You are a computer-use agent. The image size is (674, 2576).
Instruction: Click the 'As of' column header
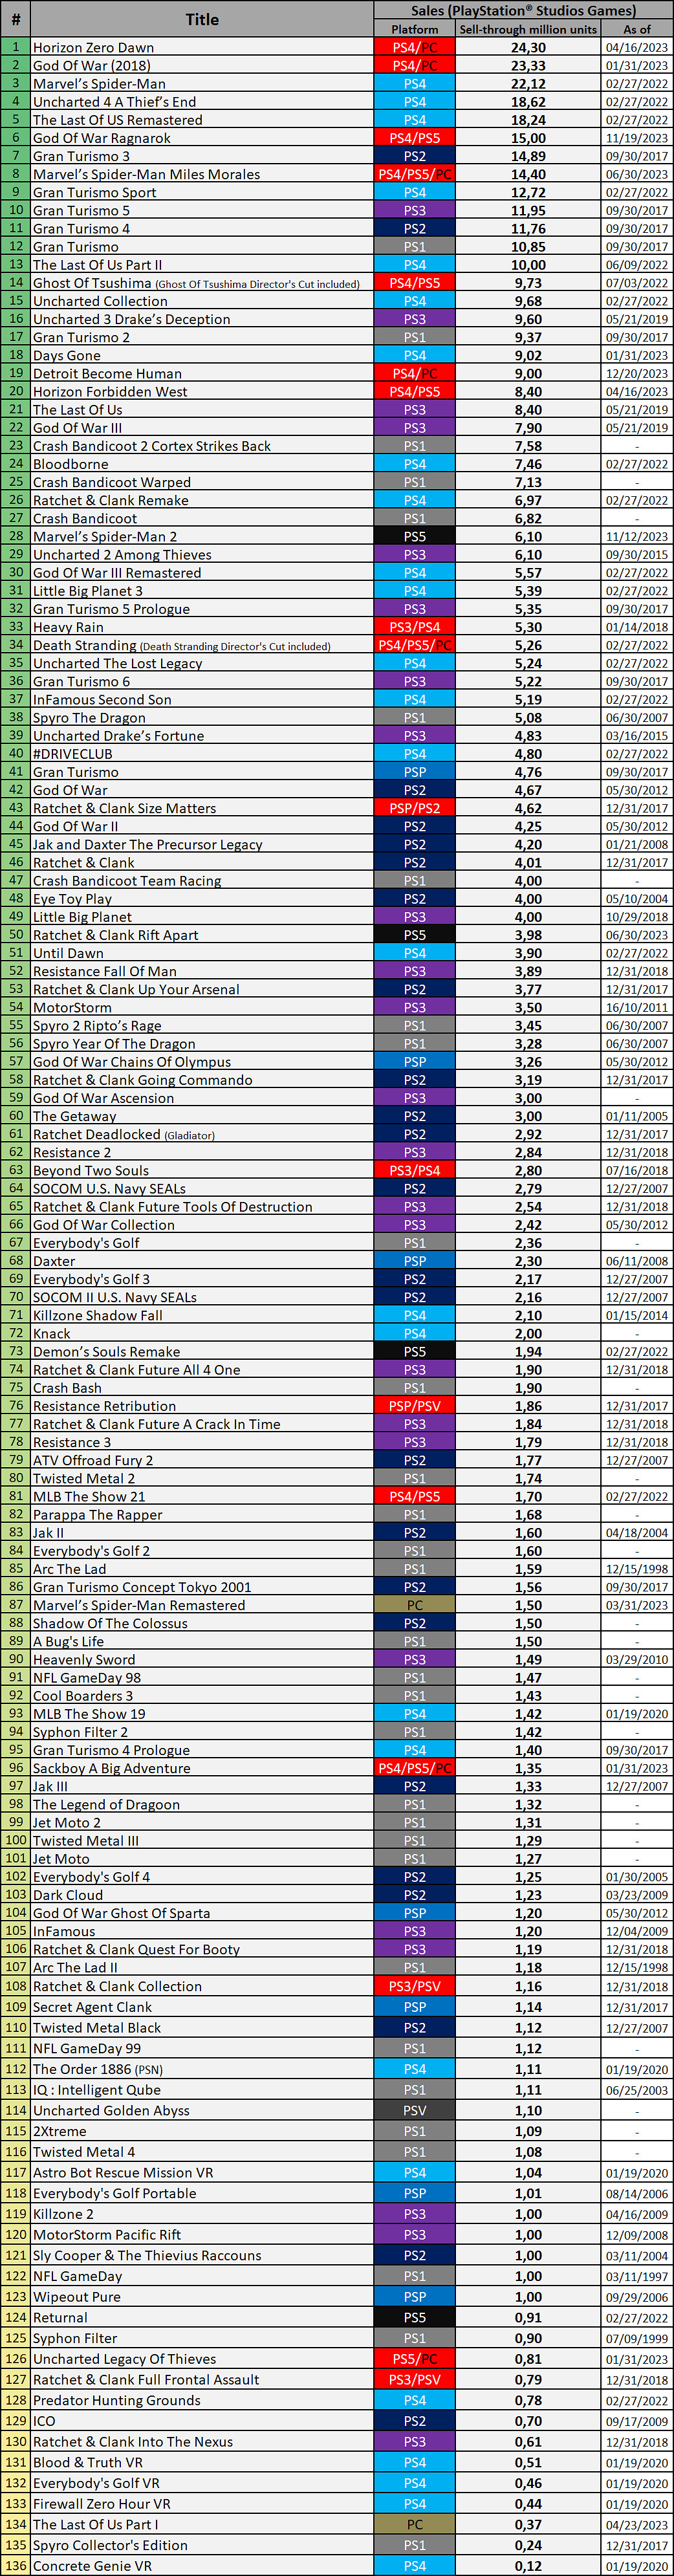(x=637, y=29)
